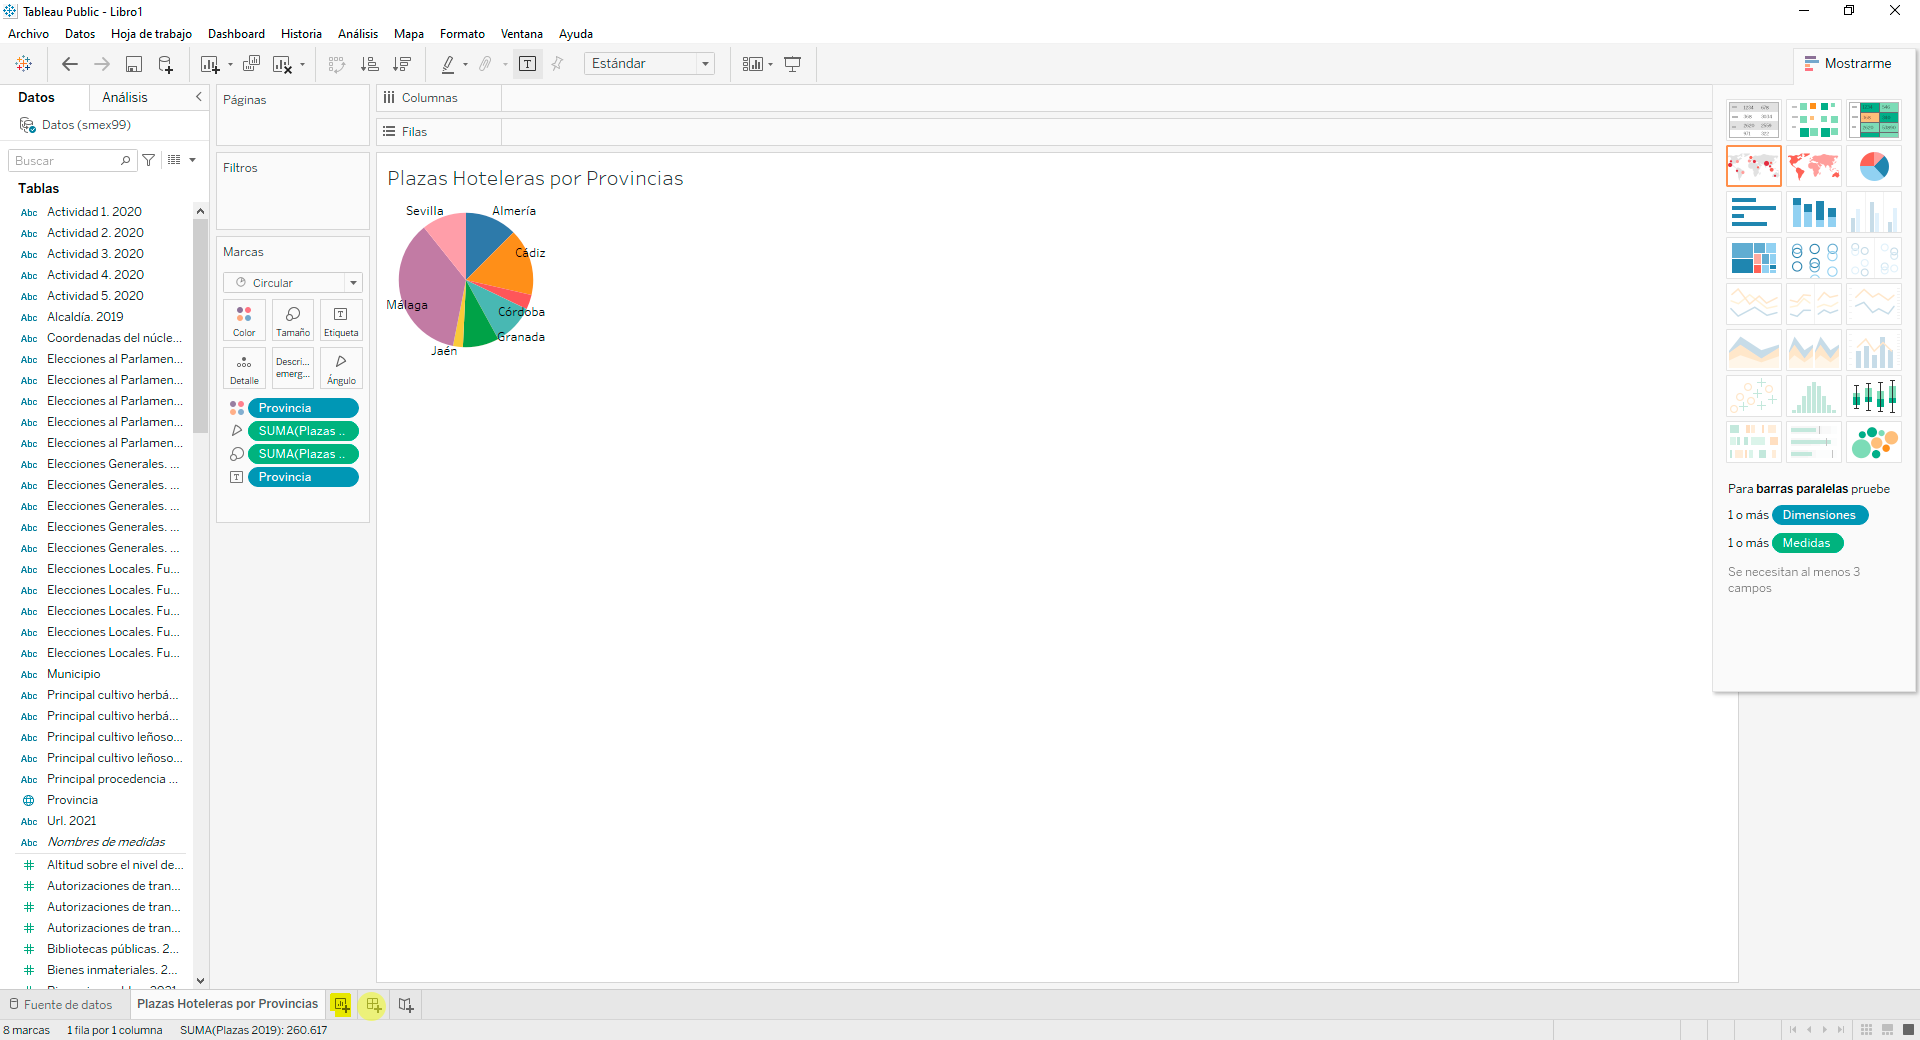This screenshot has width=1920, height=1040.
Task: Open the Circular mark type dropdown
Action: point(352,282)
